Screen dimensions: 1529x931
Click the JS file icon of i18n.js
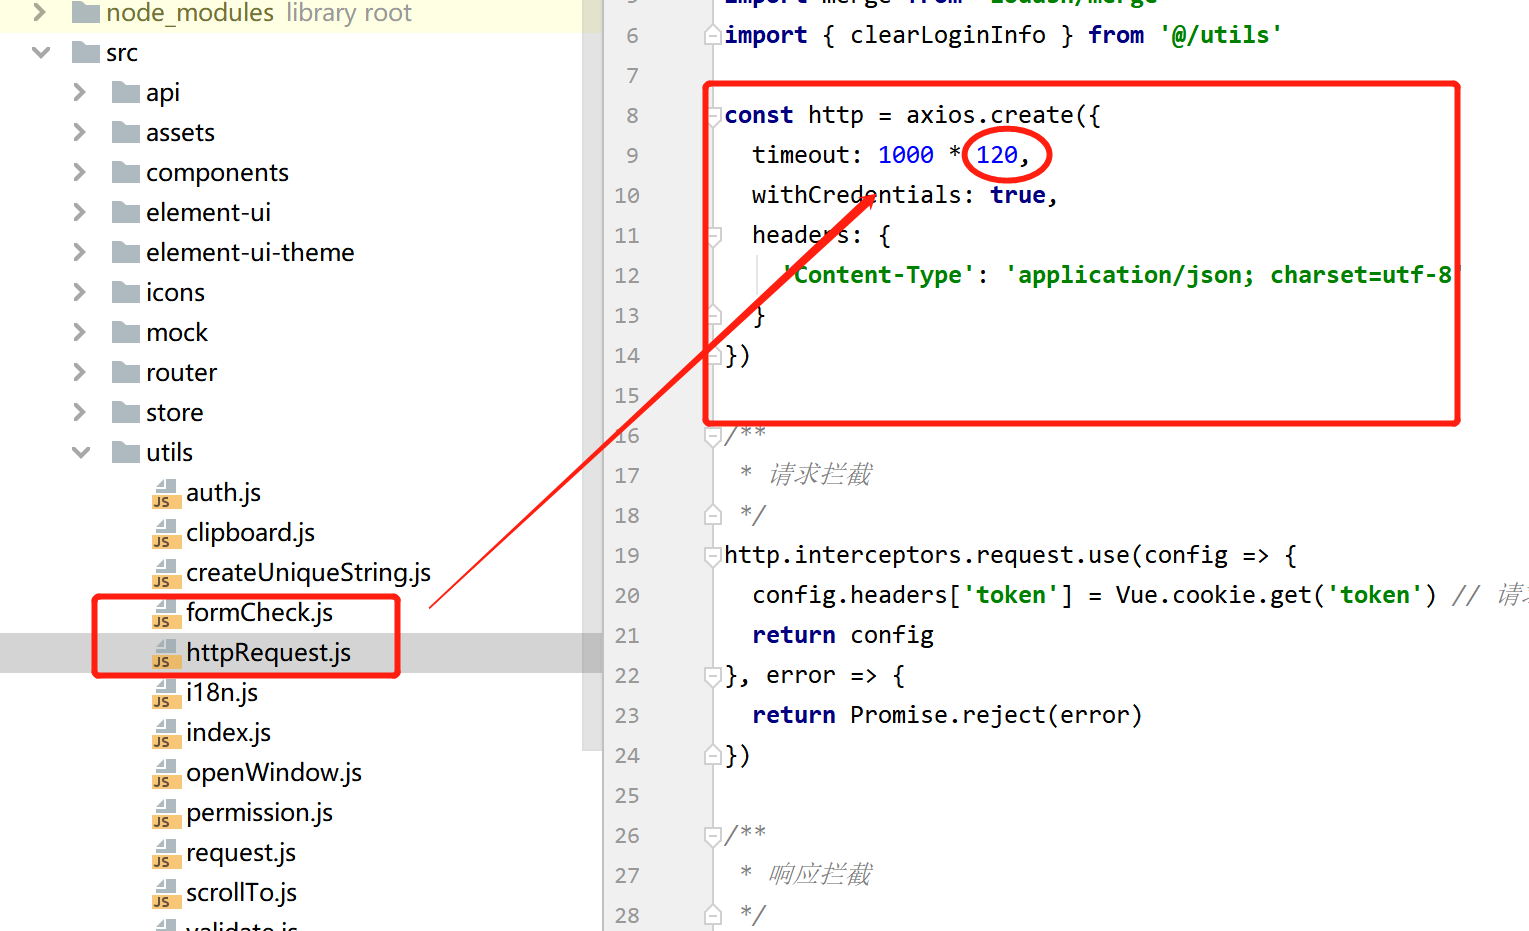165,693
